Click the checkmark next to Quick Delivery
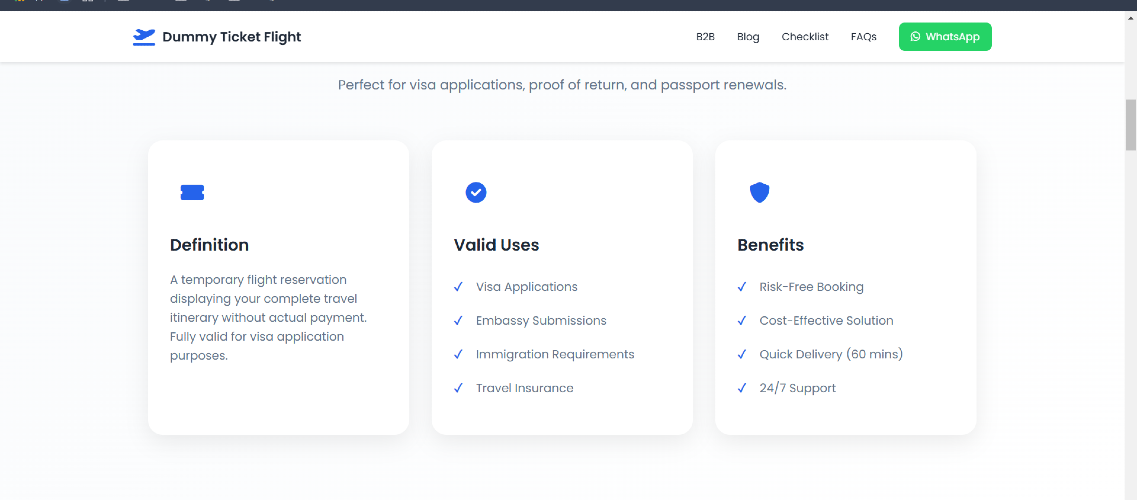The height and width of the screenshot is (500, 1137). pyautogui.click(x=742, y=354)
